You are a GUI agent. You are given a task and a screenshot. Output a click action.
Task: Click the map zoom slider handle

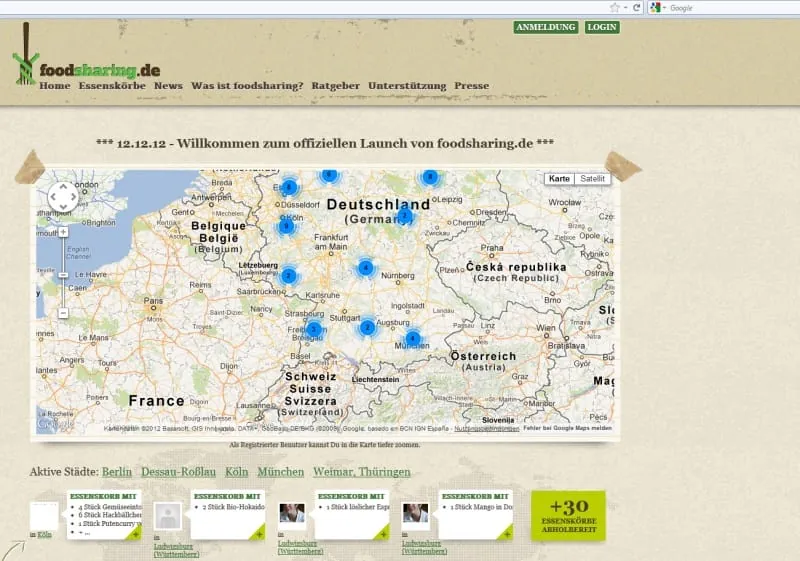63,274
